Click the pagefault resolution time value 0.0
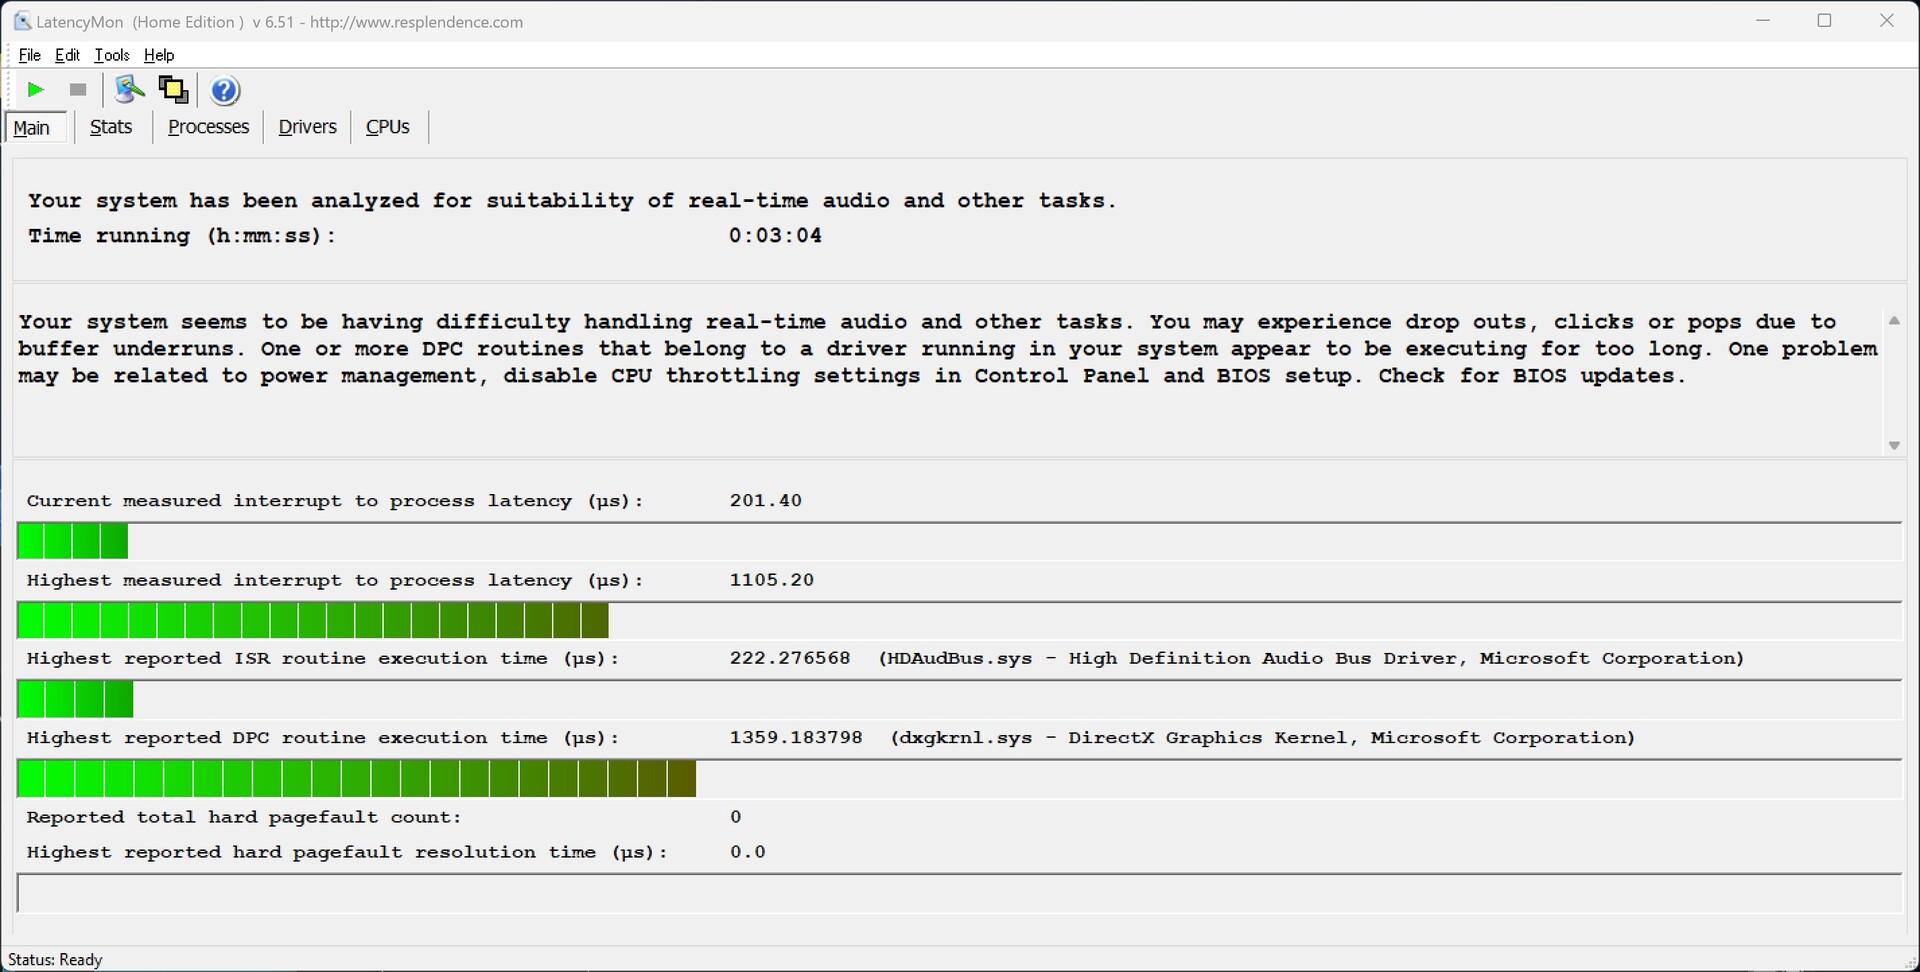Screen dimensions: 1920x972 748,853
